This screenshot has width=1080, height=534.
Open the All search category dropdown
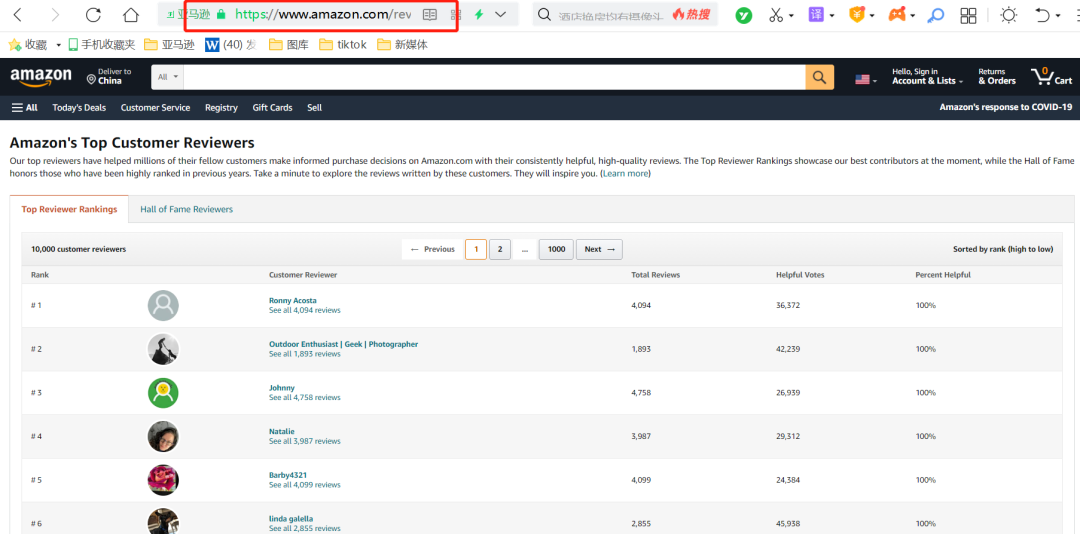click(167, 77)
